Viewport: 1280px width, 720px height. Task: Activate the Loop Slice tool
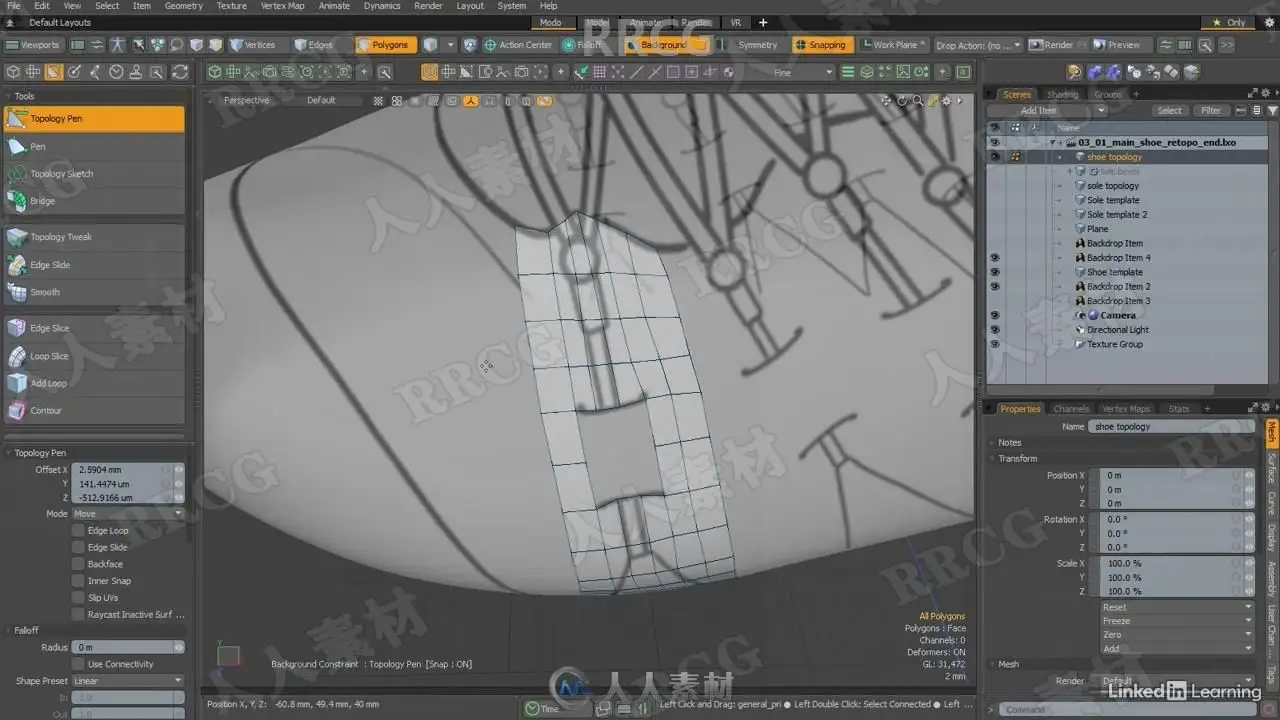click(94, 356)
